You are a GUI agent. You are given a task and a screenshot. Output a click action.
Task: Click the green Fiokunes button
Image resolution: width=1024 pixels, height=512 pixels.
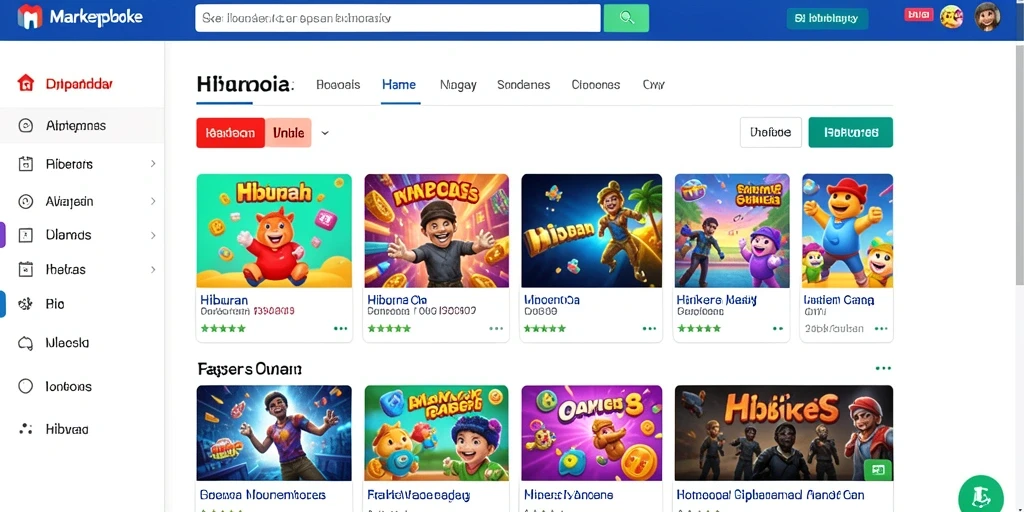850,133
